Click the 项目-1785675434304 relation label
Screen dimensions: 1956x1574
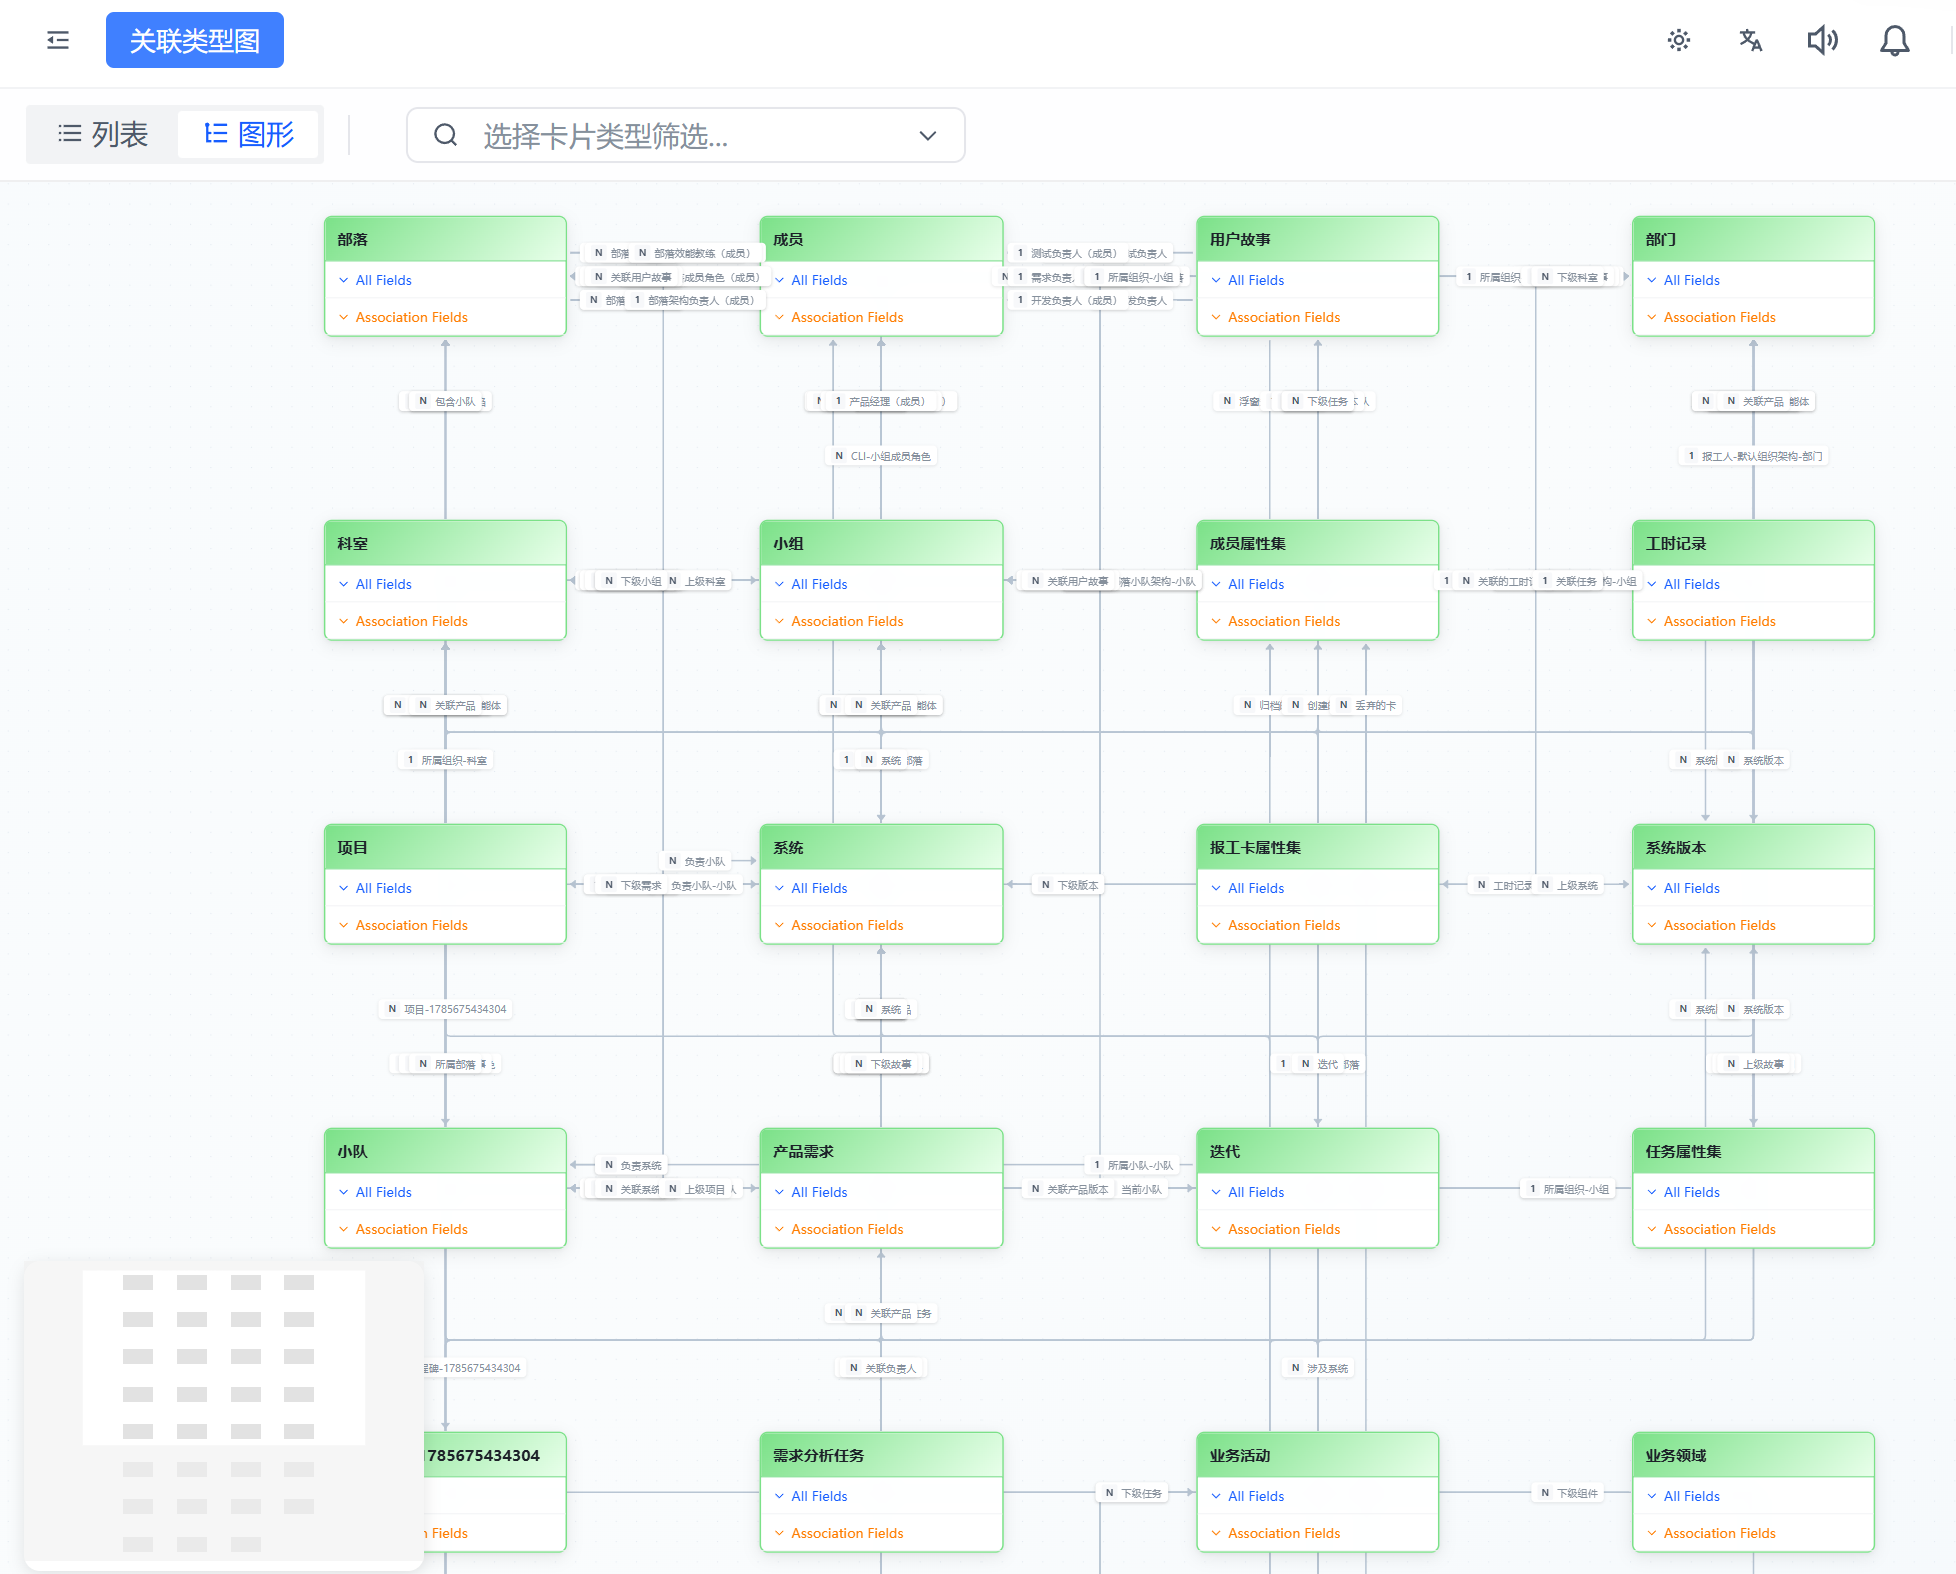tap(447, 1009)
